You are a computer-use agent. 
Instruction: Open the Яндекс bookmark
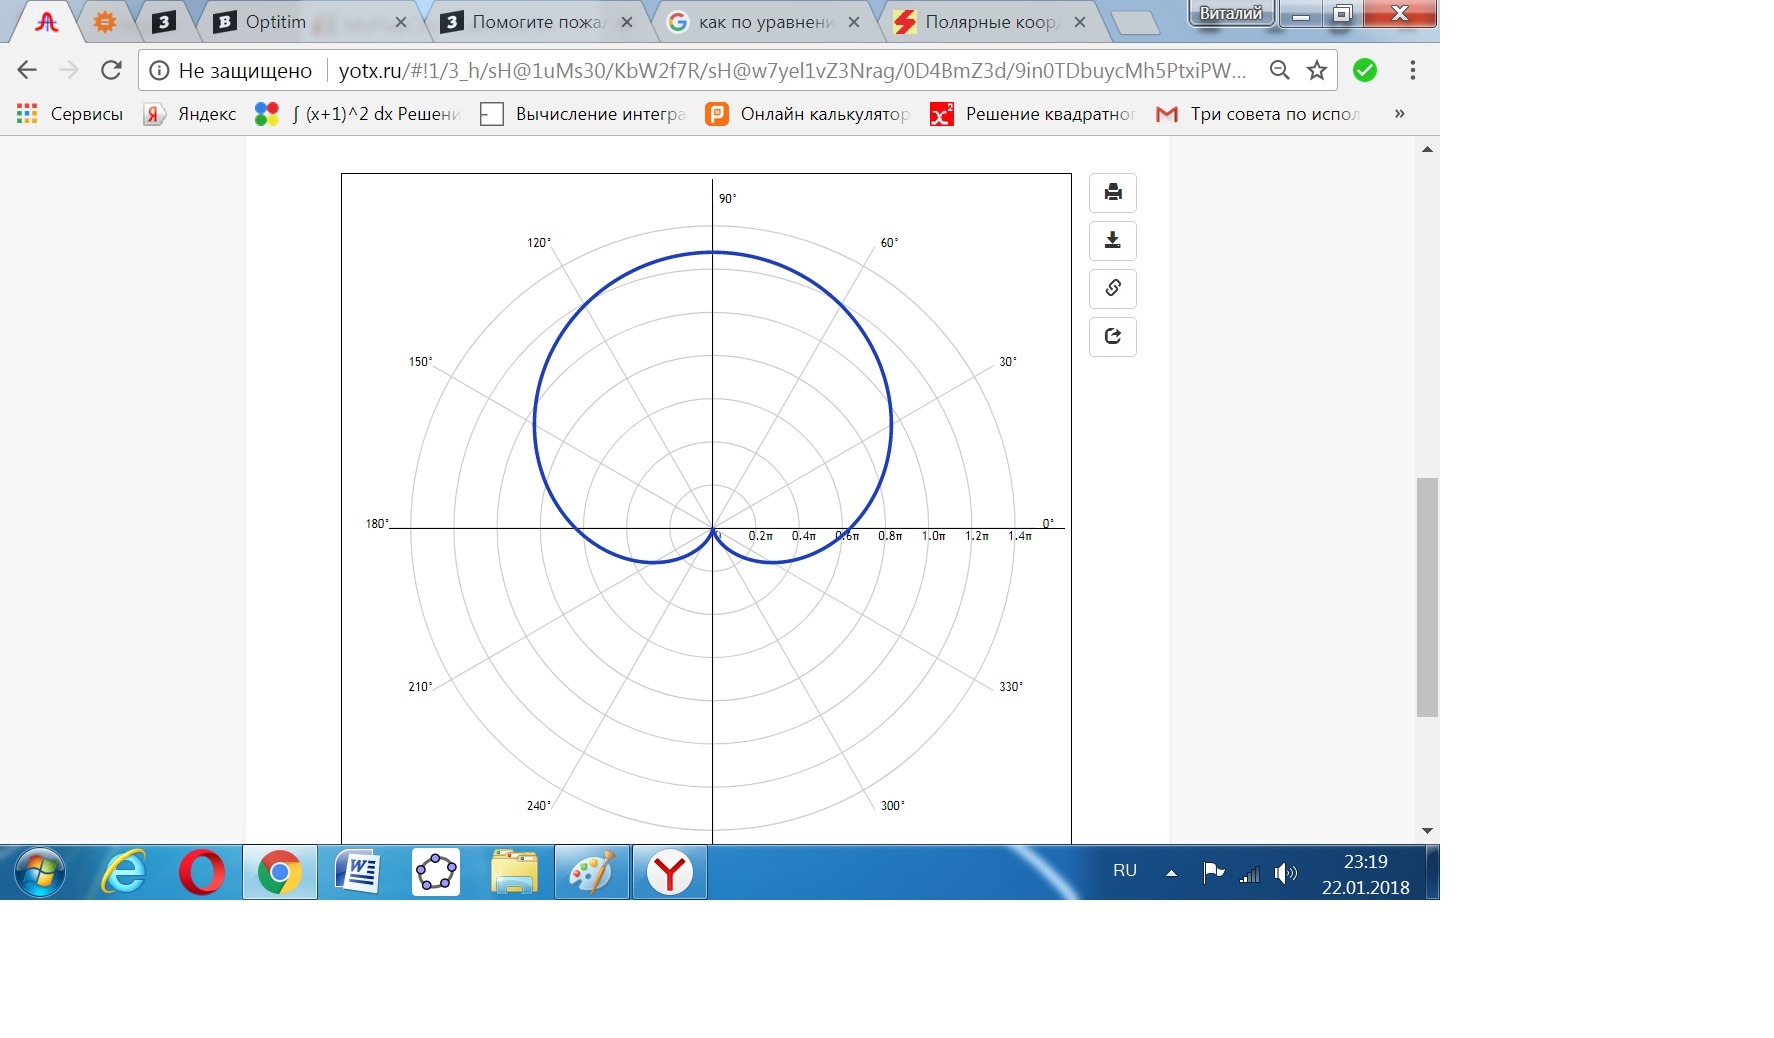191,114
